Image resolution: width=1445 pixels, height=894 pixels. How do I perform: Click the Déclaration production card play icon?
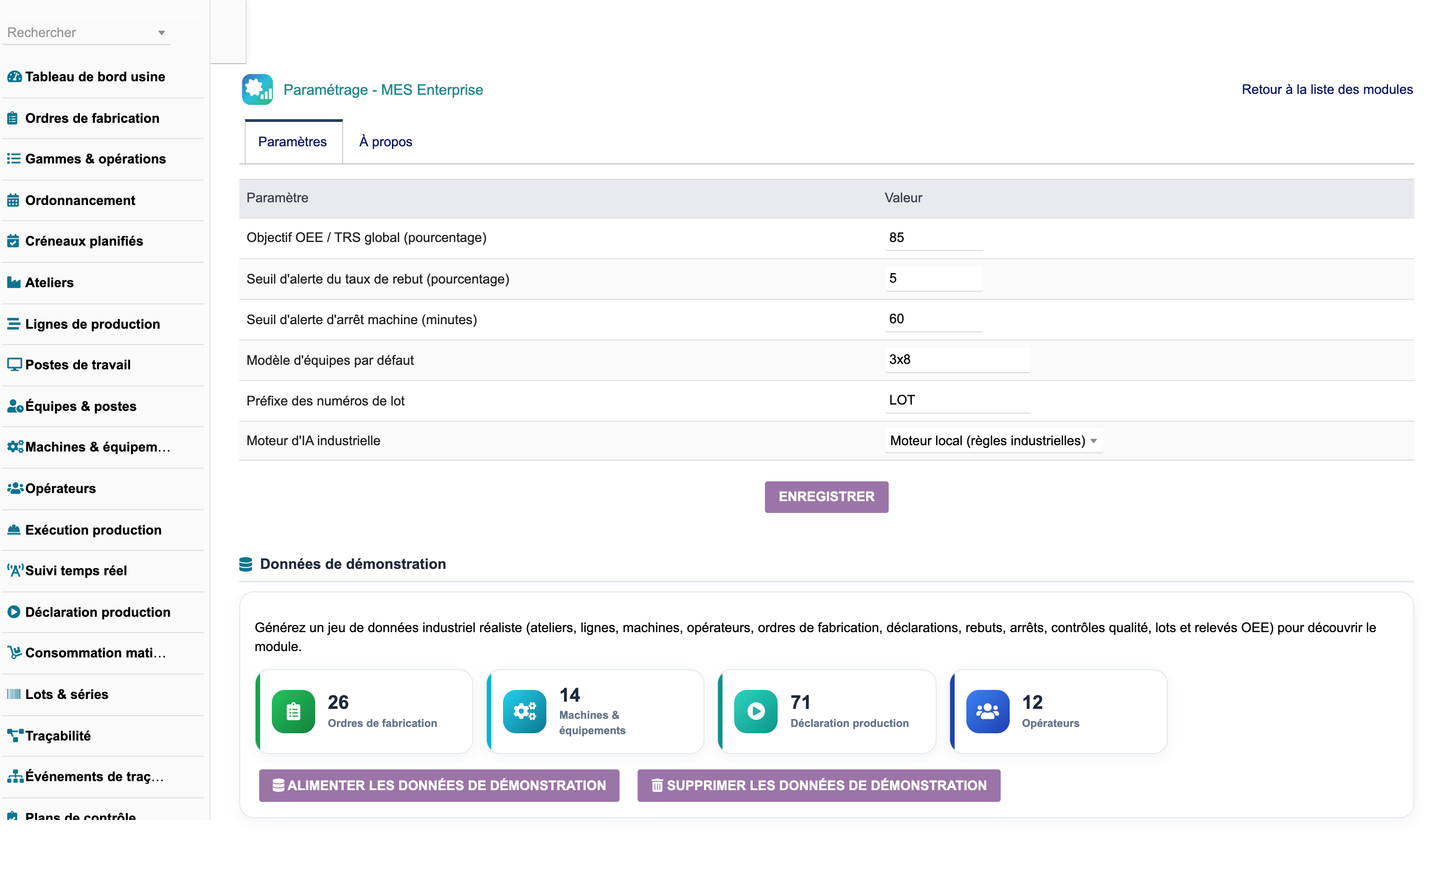756,712
